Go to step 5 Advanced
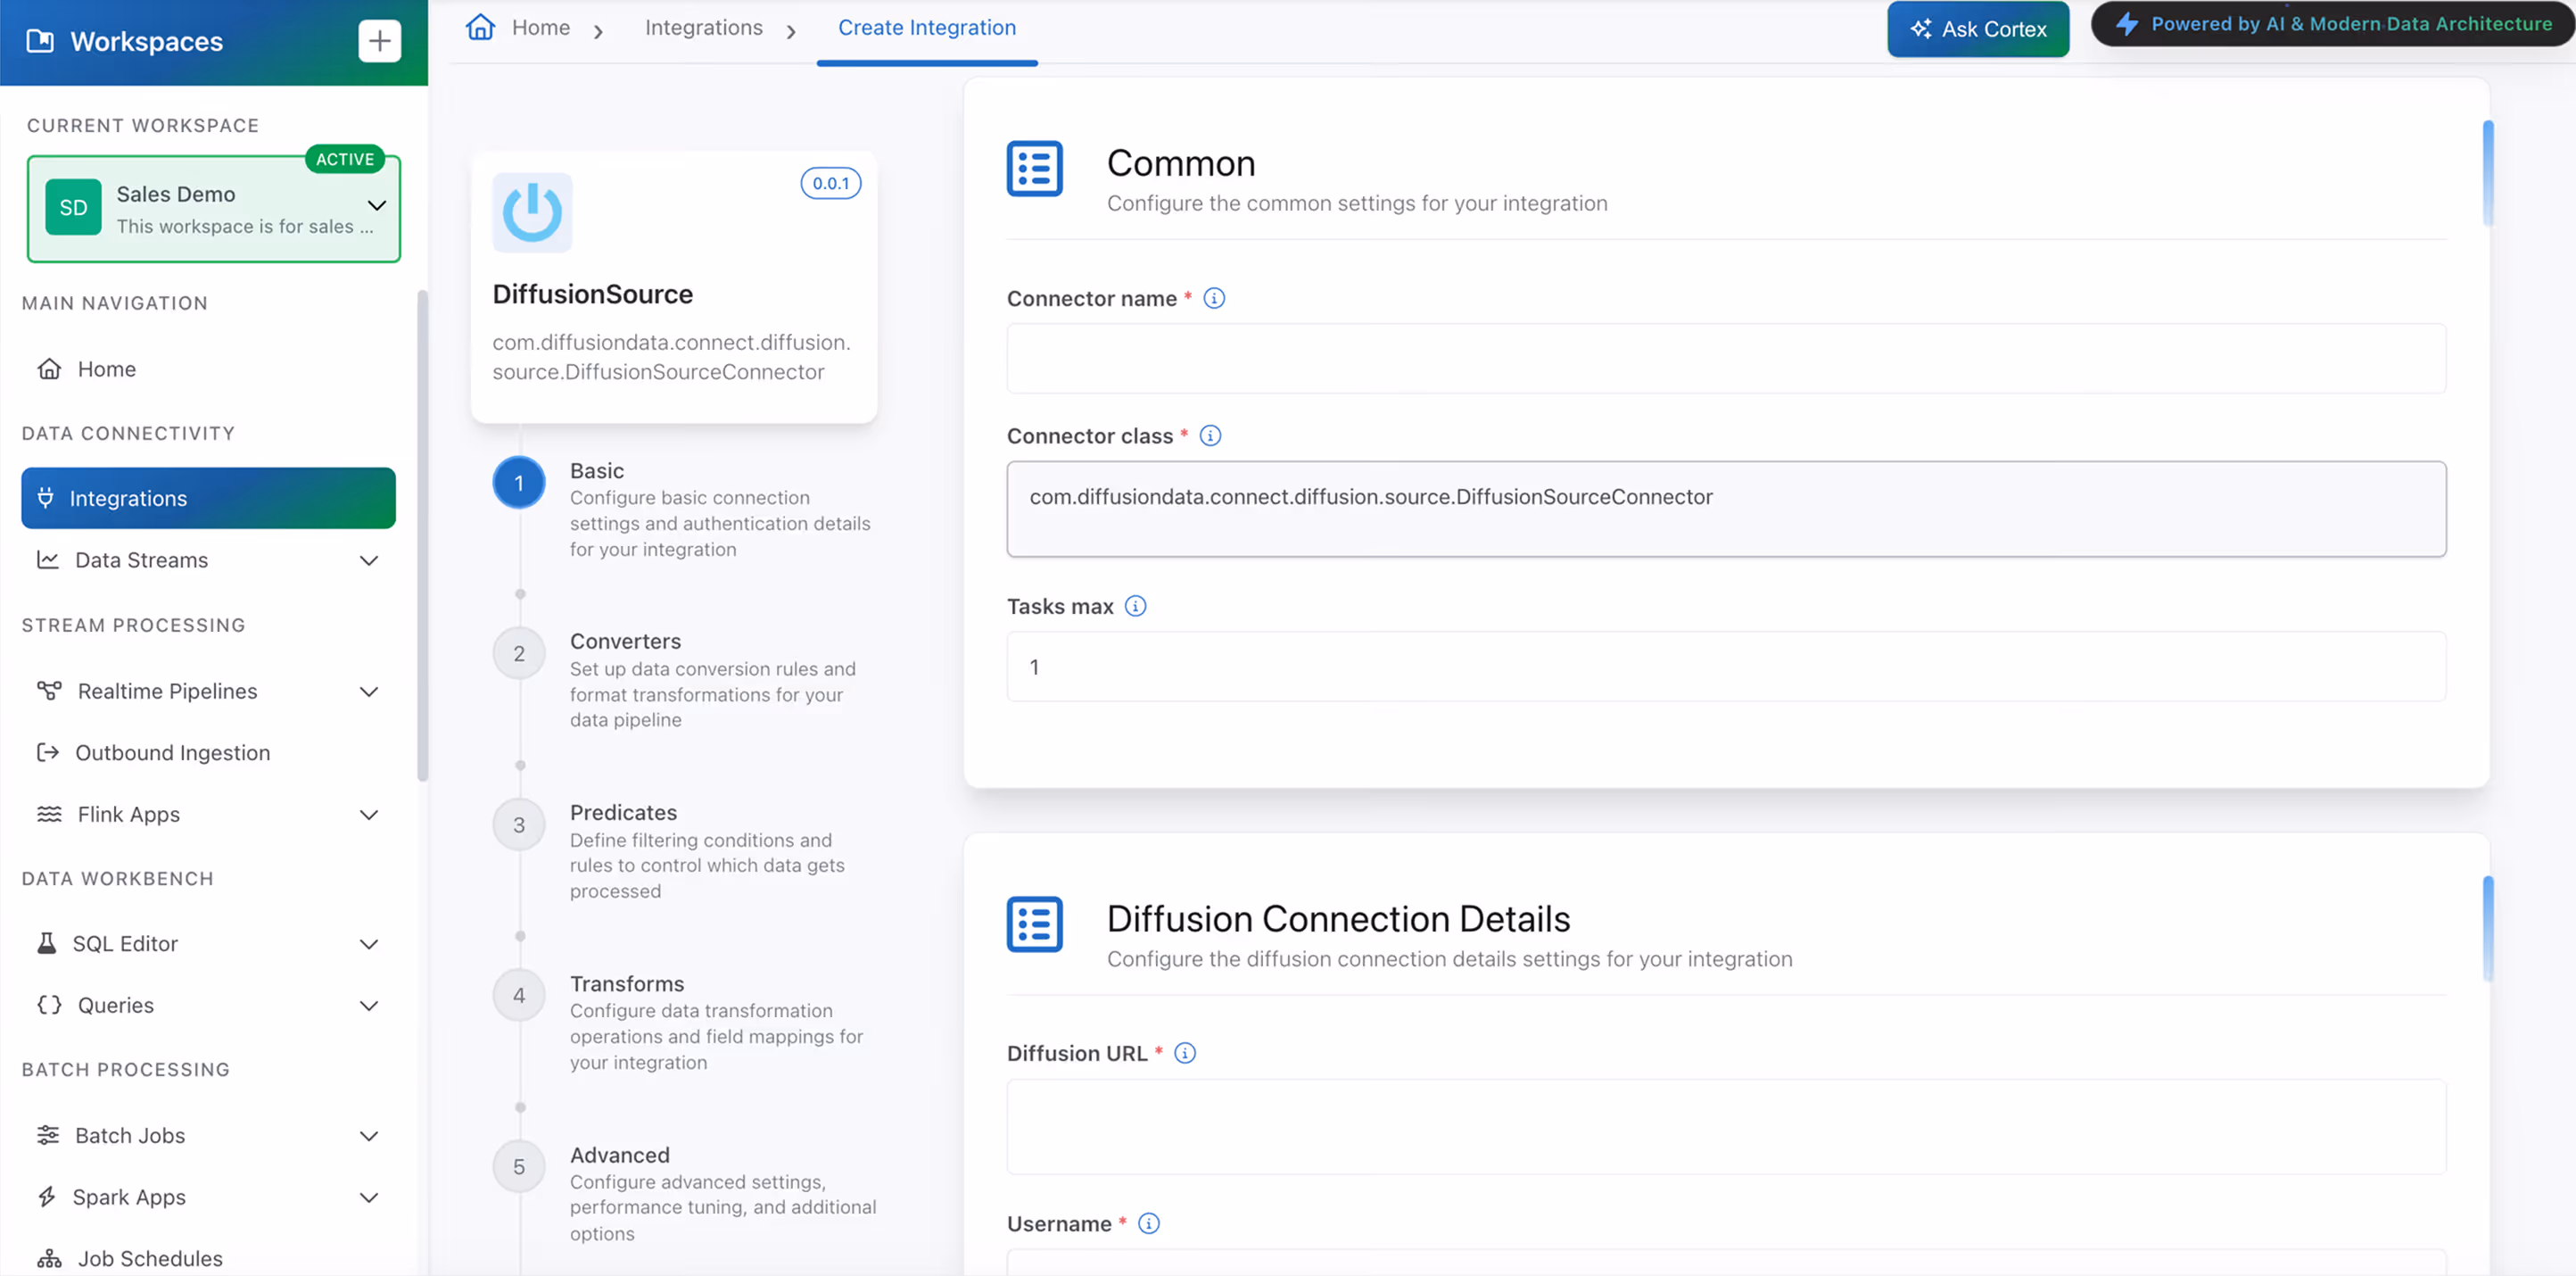The width and height of the screenshot is (2576, 1276). coord(519,1167)
